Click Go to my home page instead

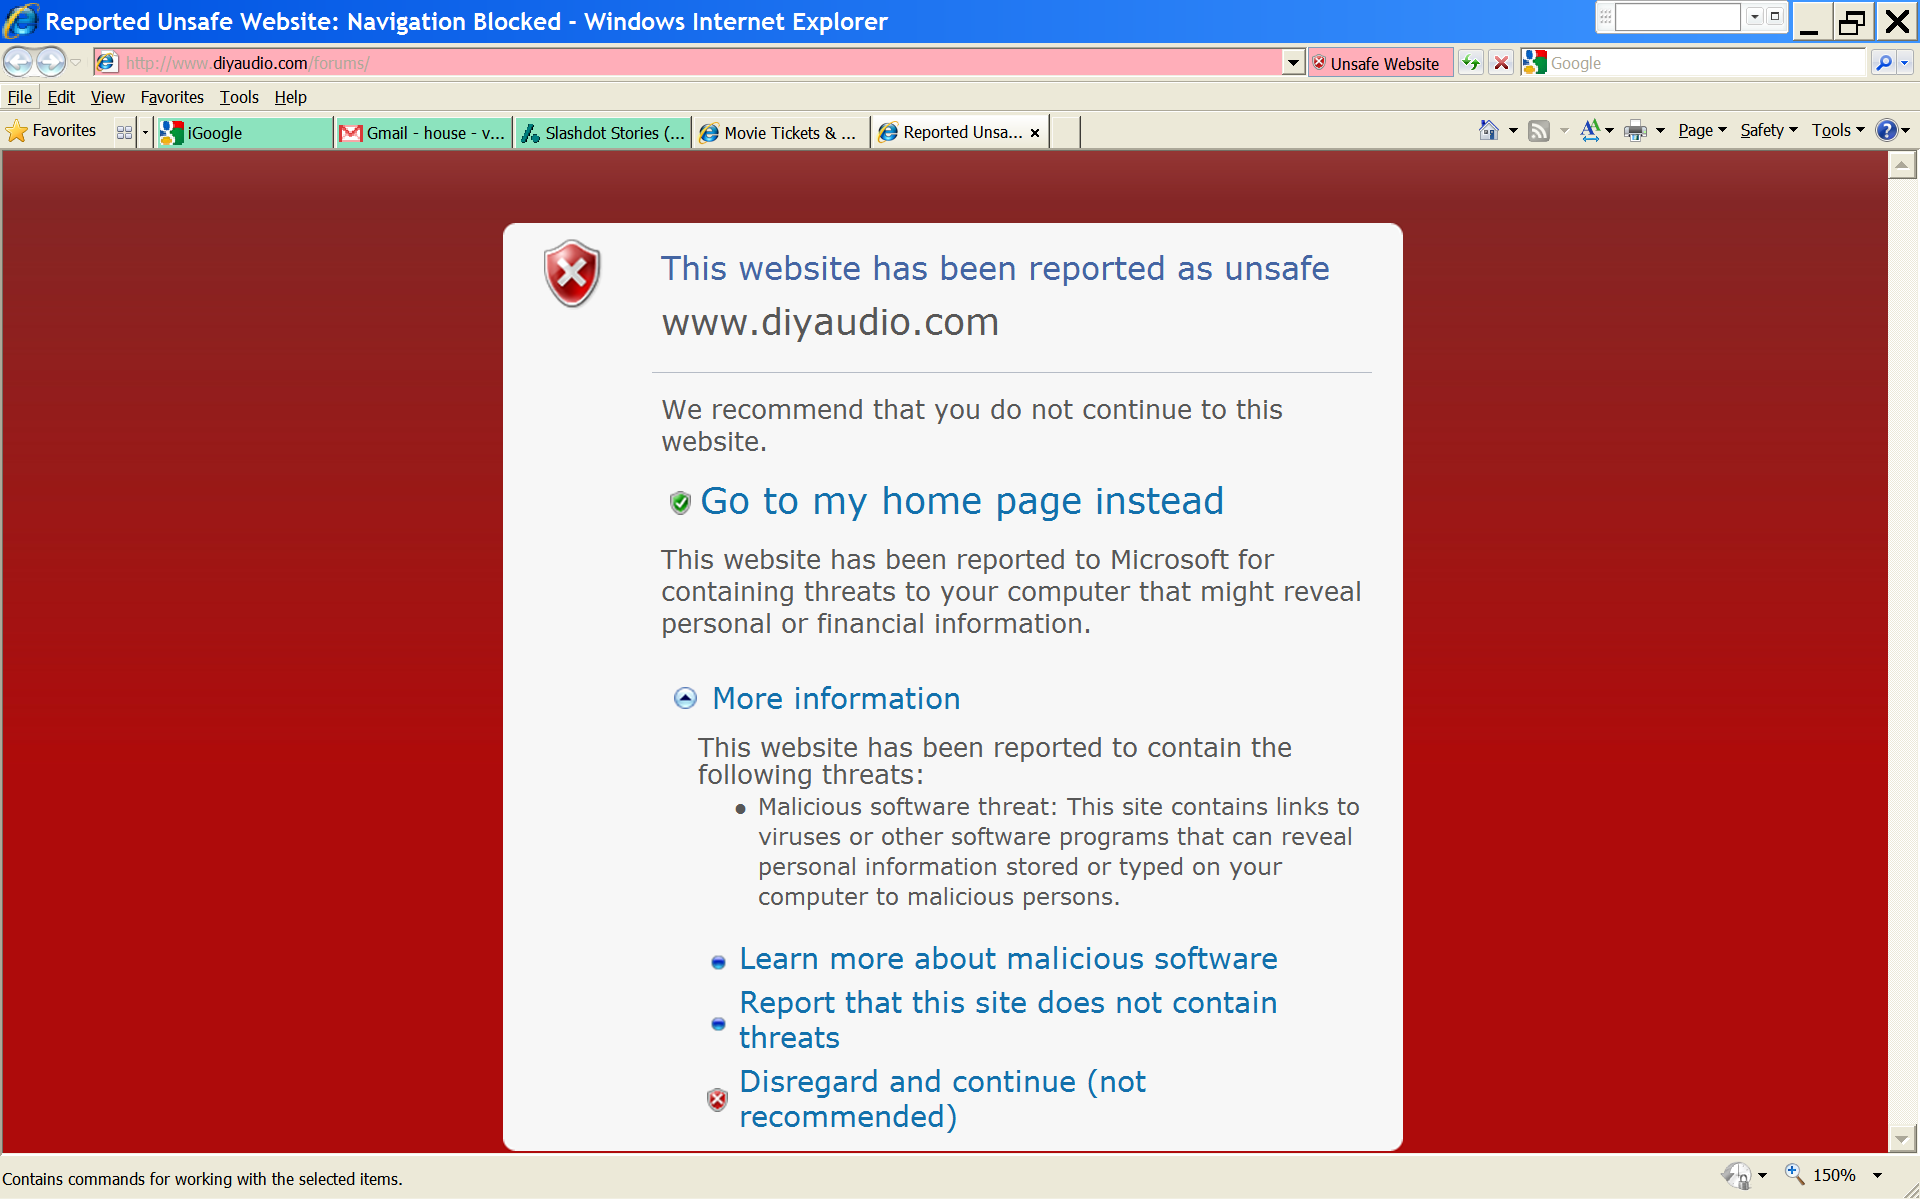coord(961,501)
